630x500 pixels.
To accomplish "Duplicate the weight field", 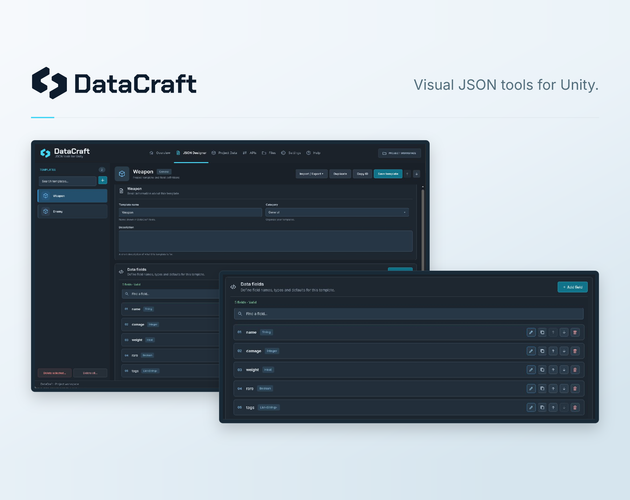I will (542, 370).
